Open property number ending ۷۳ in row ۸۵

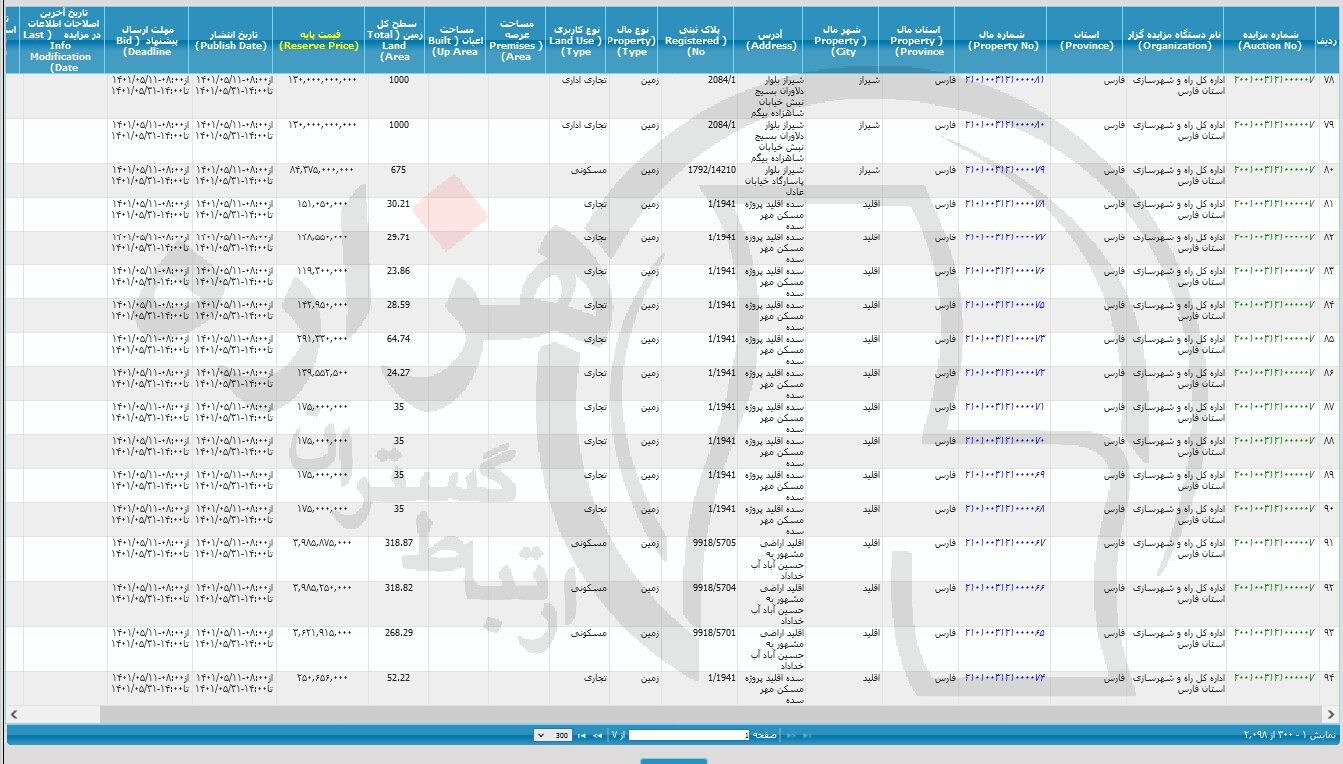click(x=1004, y=339)
